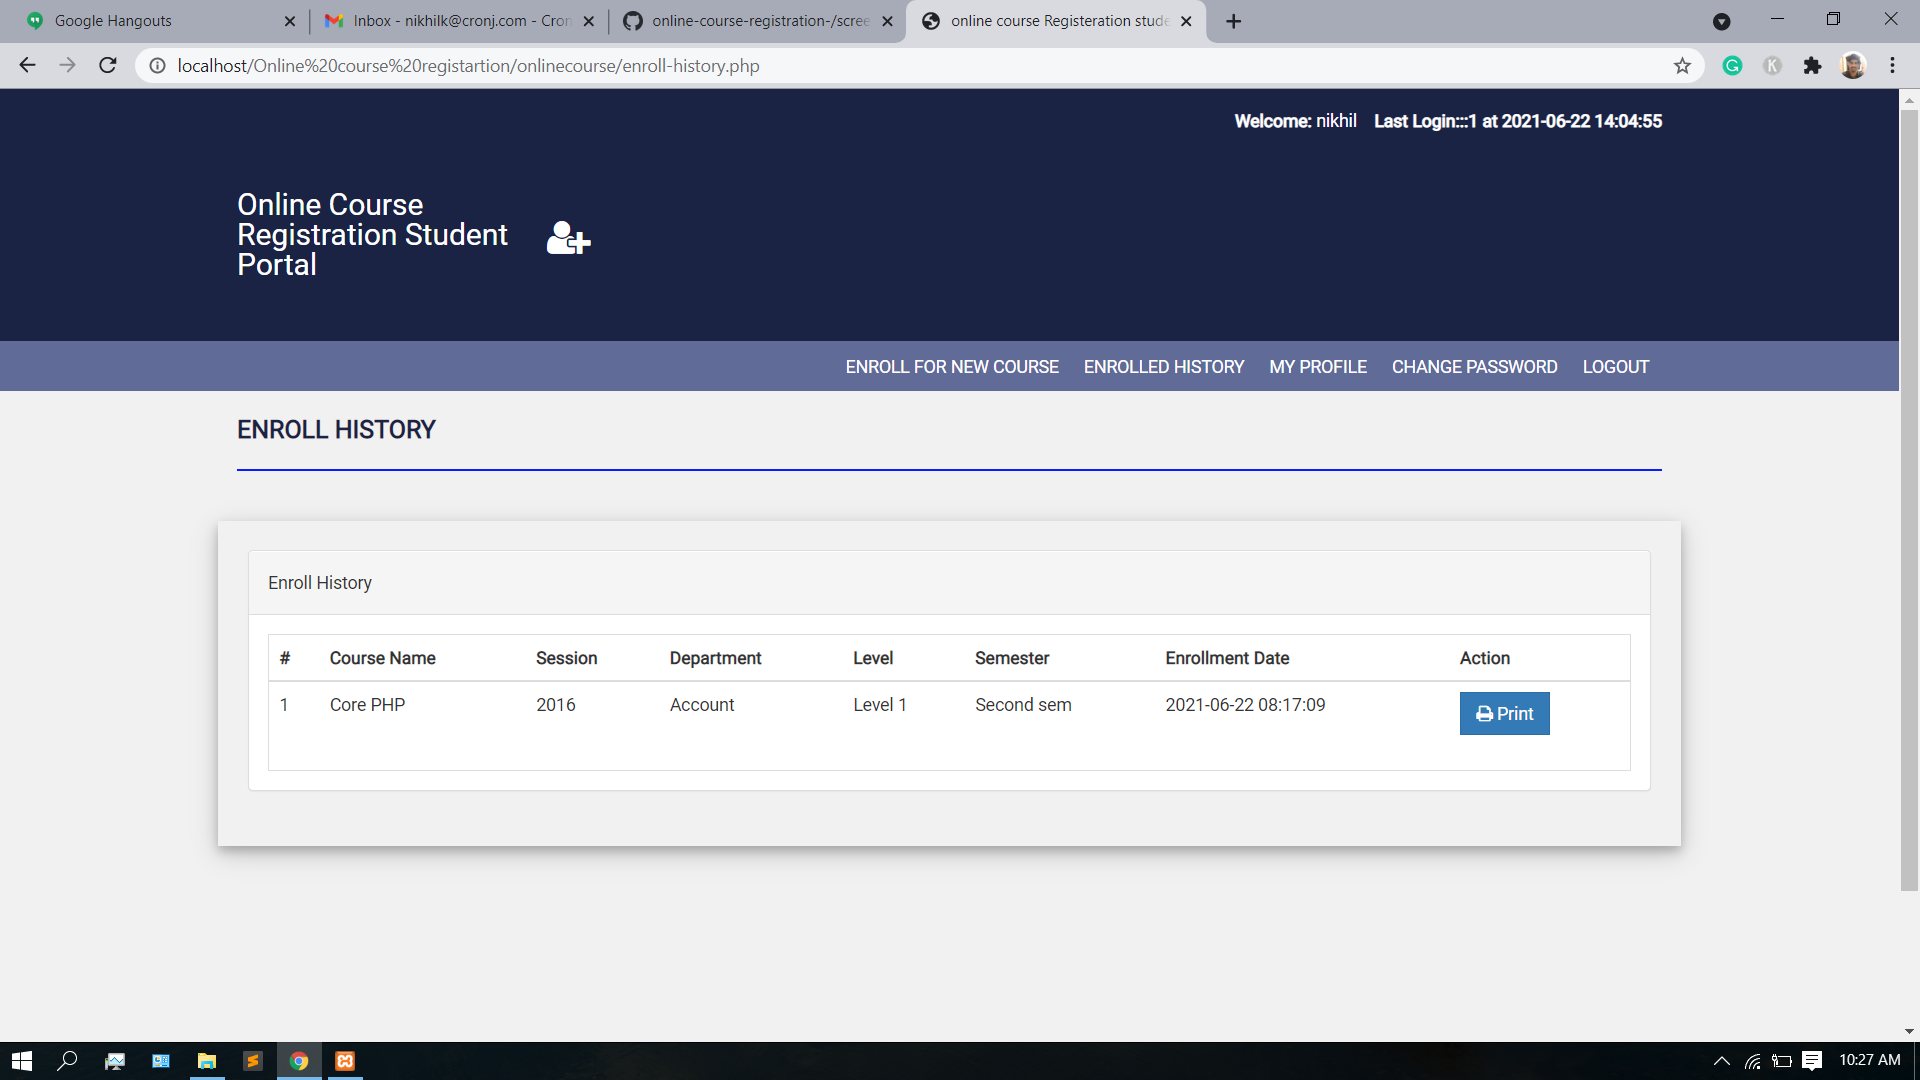The height and width of the screenshot is (1080, 1920).
Task: Click the Logout link
Action: click(1615, 367)
